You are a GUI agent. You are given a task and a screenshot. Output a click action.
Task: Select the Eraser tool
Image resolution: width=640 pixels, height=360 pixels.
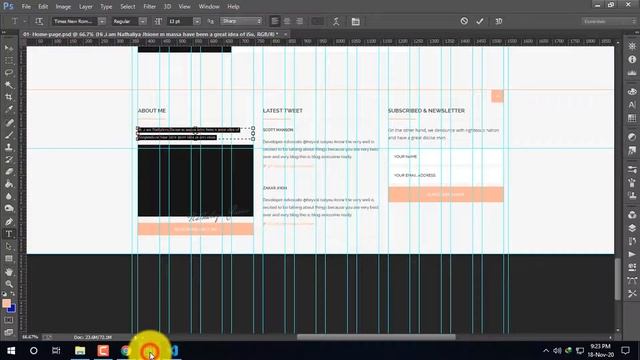(x=9, y=172)
